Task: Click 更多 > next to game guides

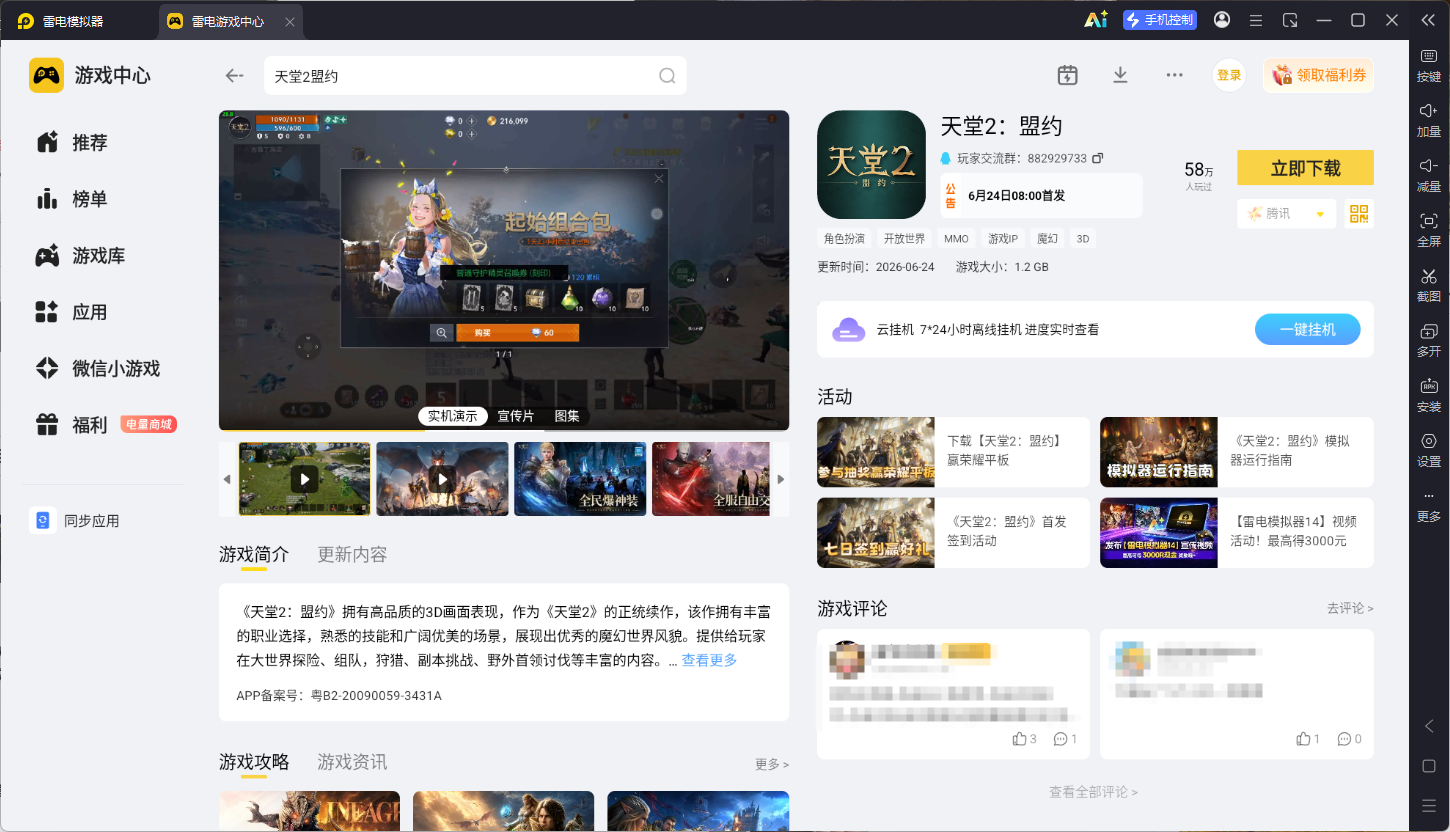Action: 771,764
